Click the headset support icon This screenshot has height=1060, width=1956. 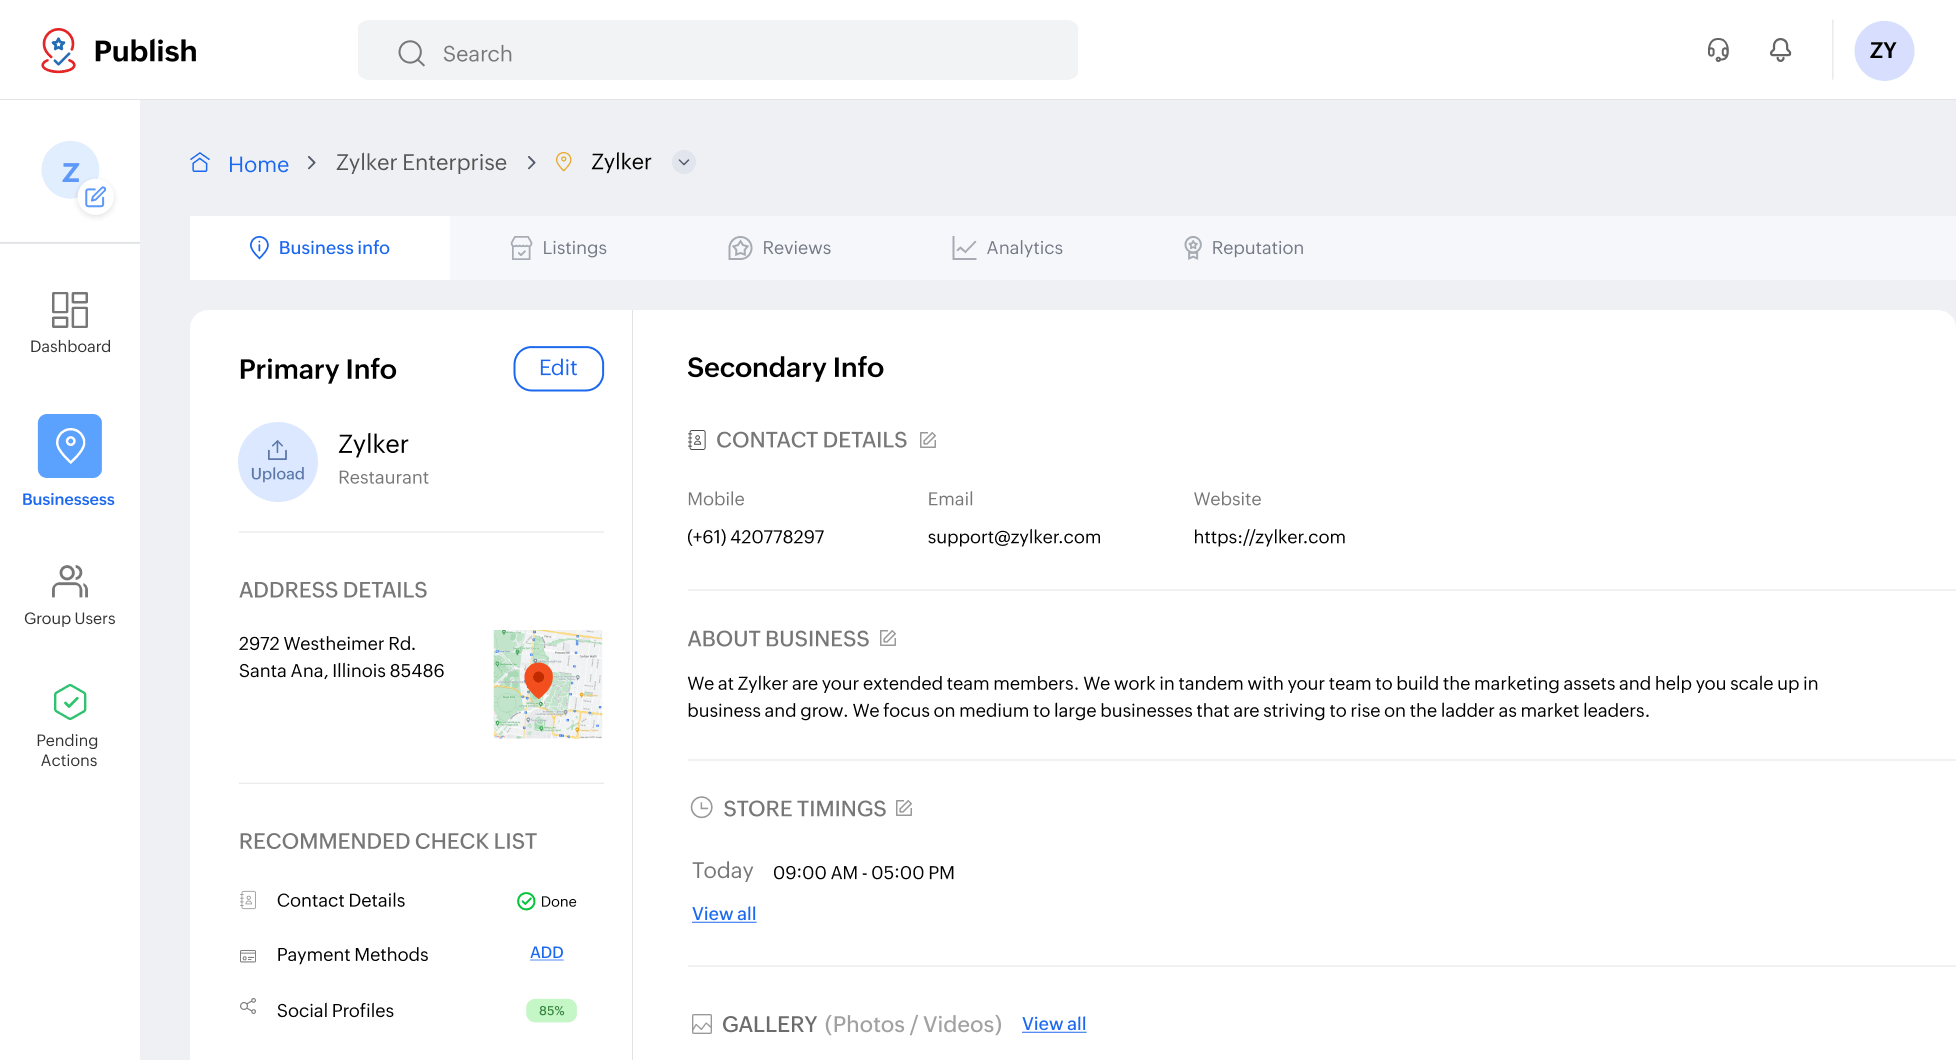(1718, 50)
